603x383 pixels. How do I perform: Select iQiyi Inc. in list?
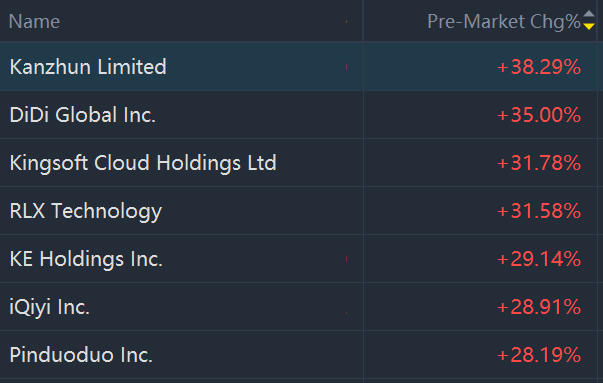click(298, 307)
